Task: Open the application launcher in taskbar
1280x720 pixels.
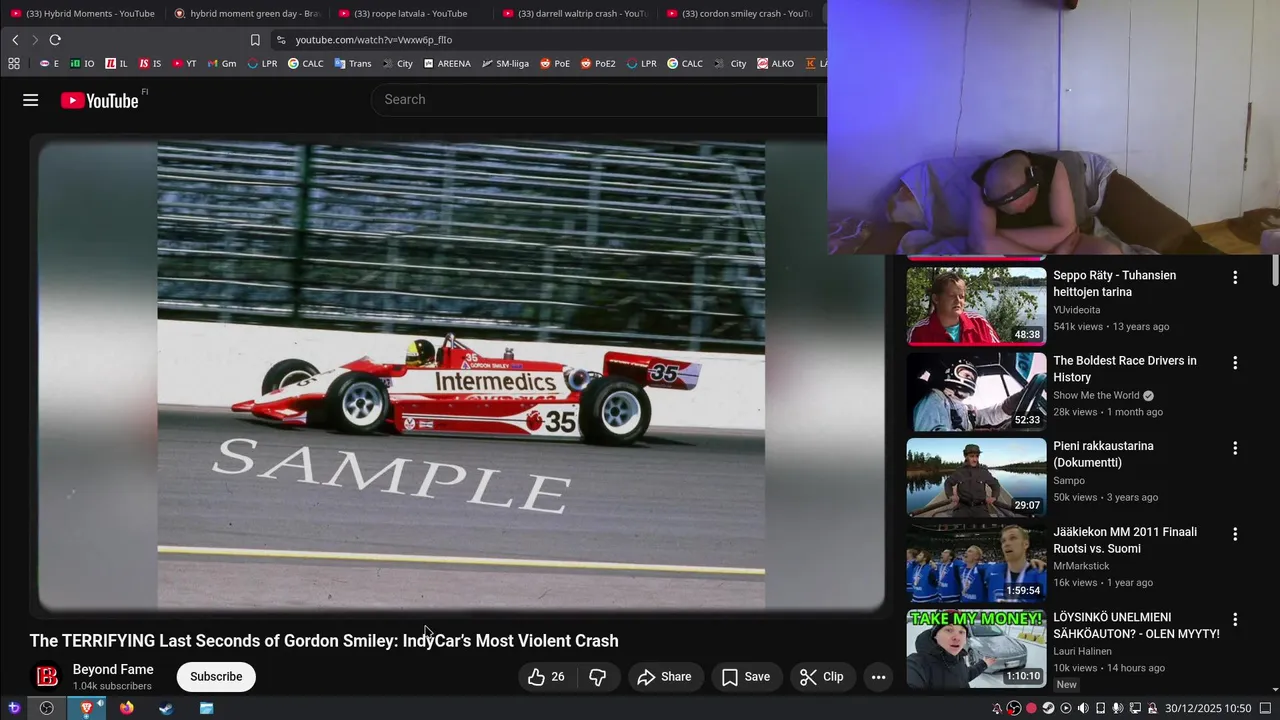Action: (x=14, y=708)
